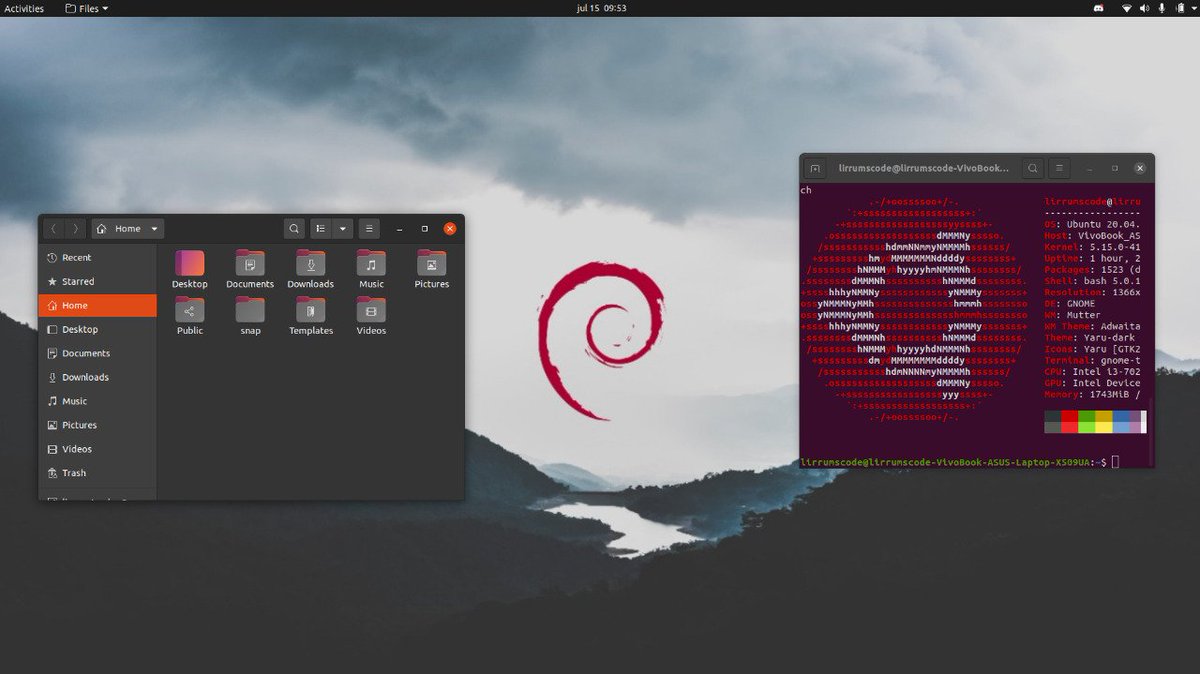Image resolution: width=1200 pixels, height=674 pixels.
Task: Go back in Files window
Action: tap(54, 229)
